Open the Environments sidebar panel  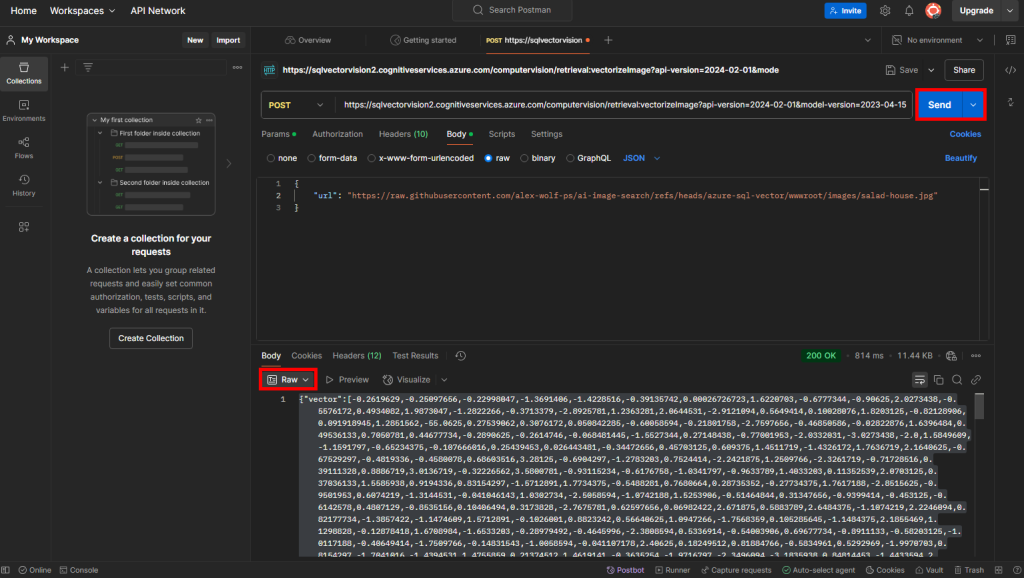(x=24, y=110)
